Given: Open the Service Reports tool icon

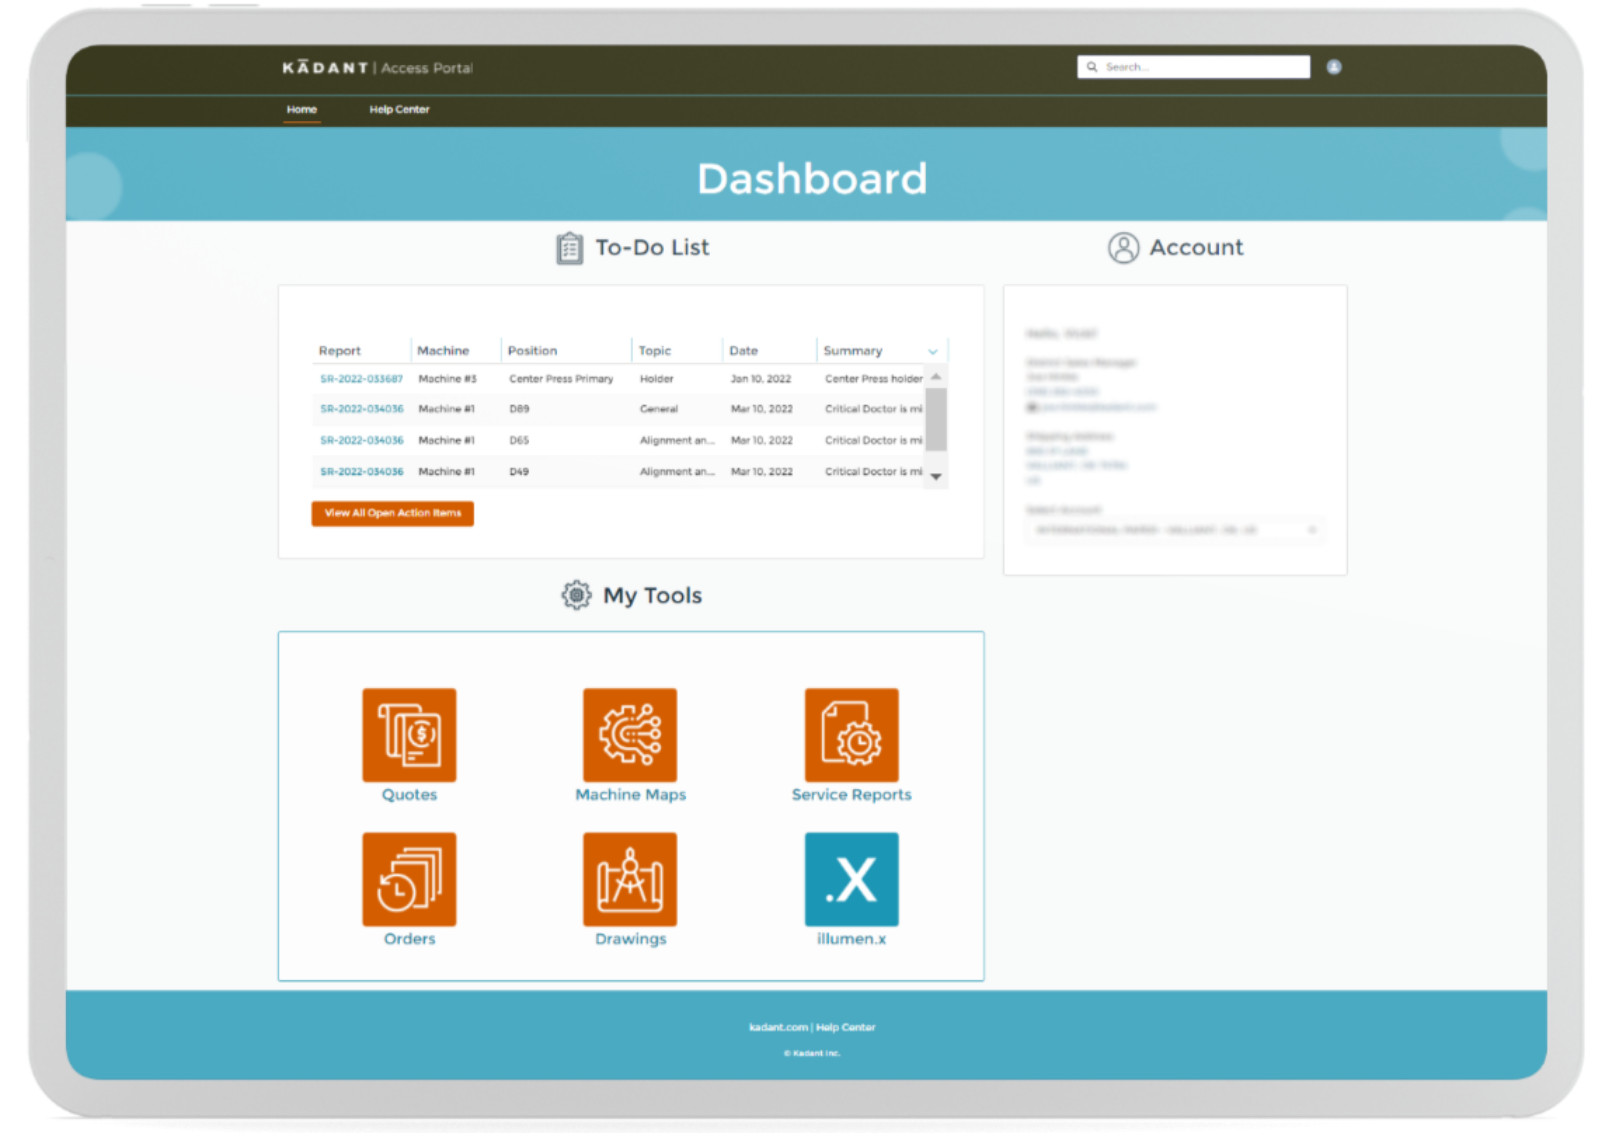Looking at the screenshot, I should [x=851, y=735].
